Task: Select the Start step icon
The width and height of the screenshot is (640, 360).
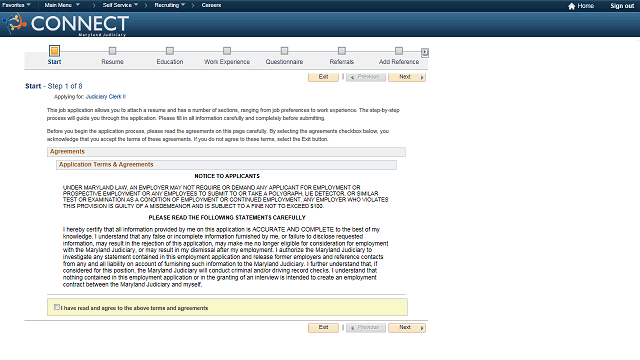Action: coord(54,51)
